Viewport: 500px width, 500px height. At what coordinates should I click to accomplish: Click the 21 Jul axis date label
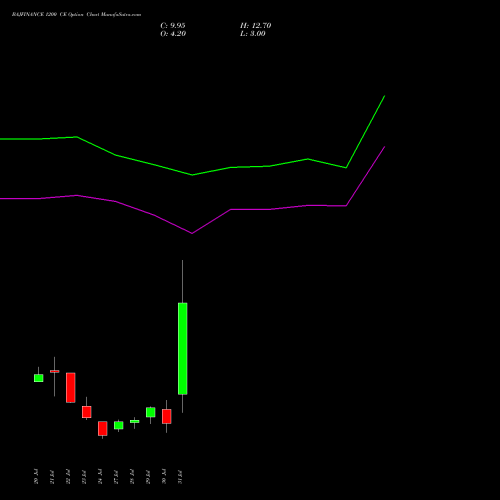pos(52,477)
